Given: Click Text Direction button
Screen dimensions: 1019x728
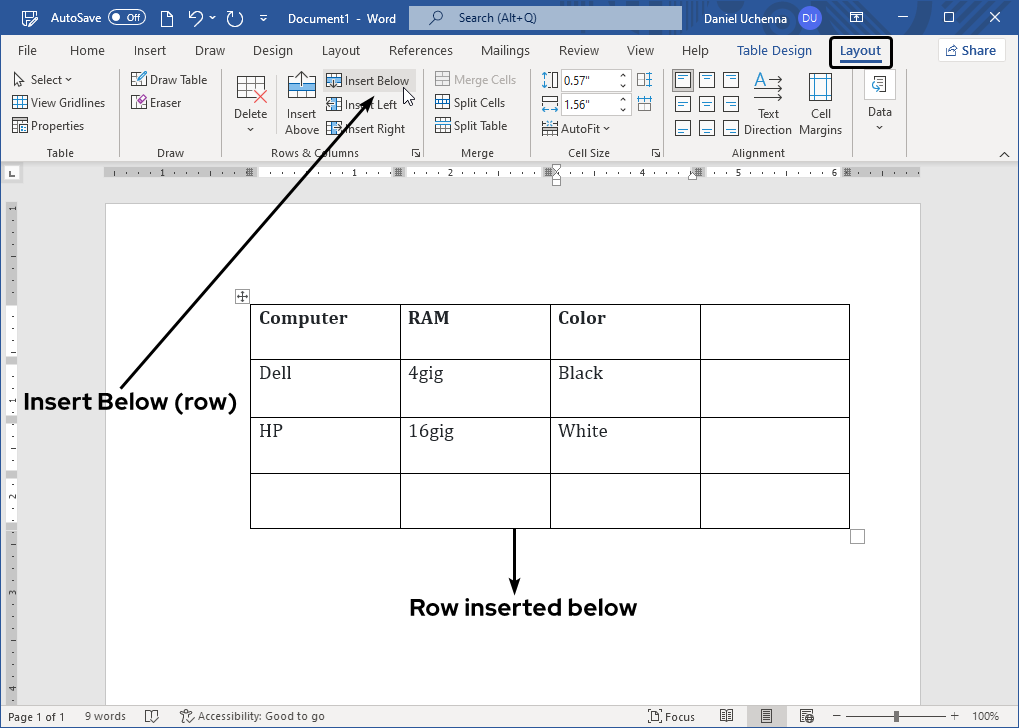Looking at the screenshot, I should pyautogui.click(x=768, y=103).
